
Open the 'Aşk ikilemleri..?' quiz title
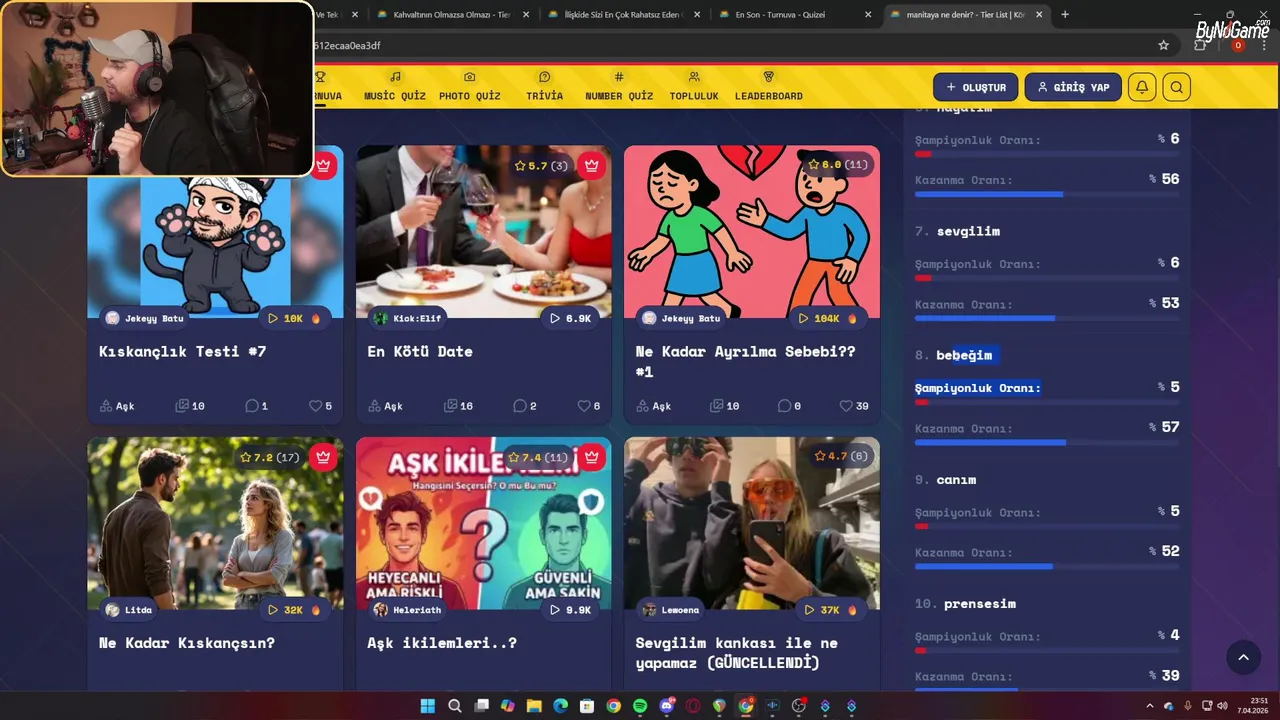coord(442,642)
